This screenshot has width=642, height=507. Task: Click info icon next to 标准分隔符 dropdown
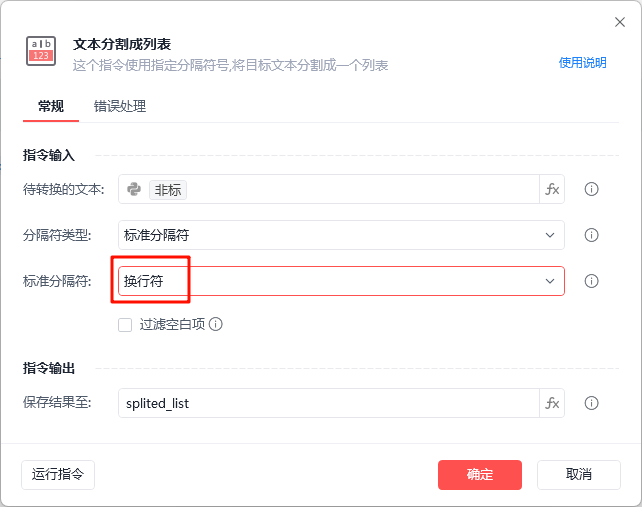point(591,281)
